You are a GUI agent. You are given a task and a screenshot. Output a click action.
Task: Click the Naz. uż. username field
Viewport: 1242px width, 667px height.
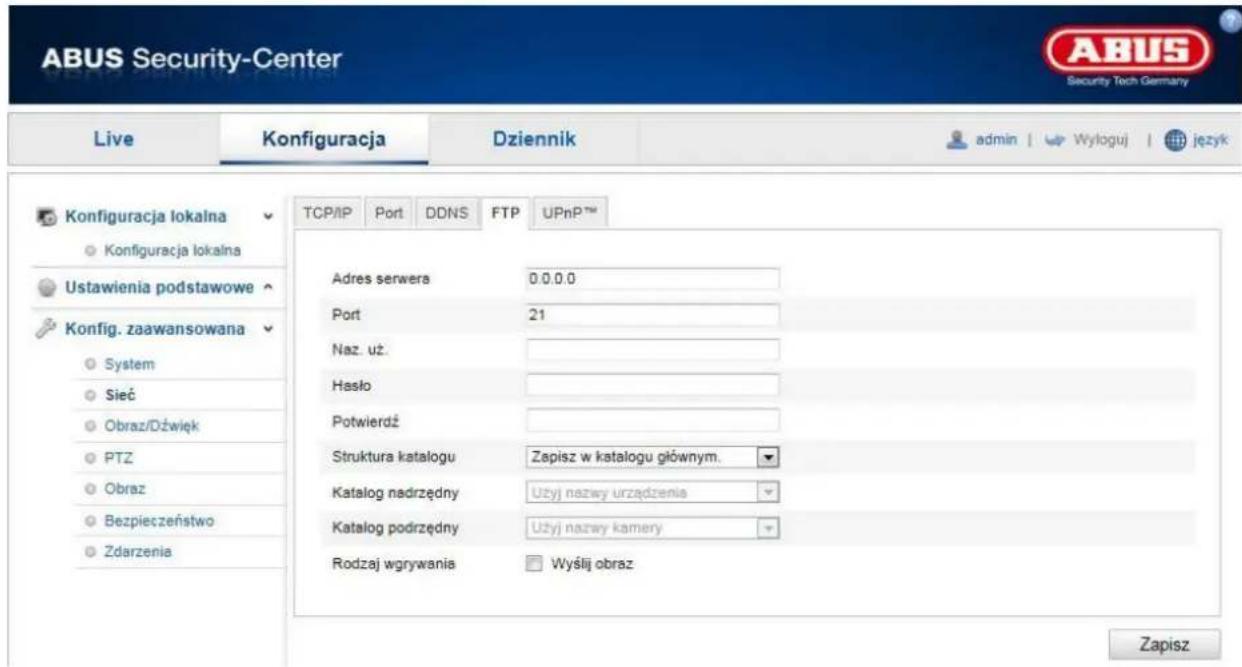pyautogui.click(x=651, y=349)
